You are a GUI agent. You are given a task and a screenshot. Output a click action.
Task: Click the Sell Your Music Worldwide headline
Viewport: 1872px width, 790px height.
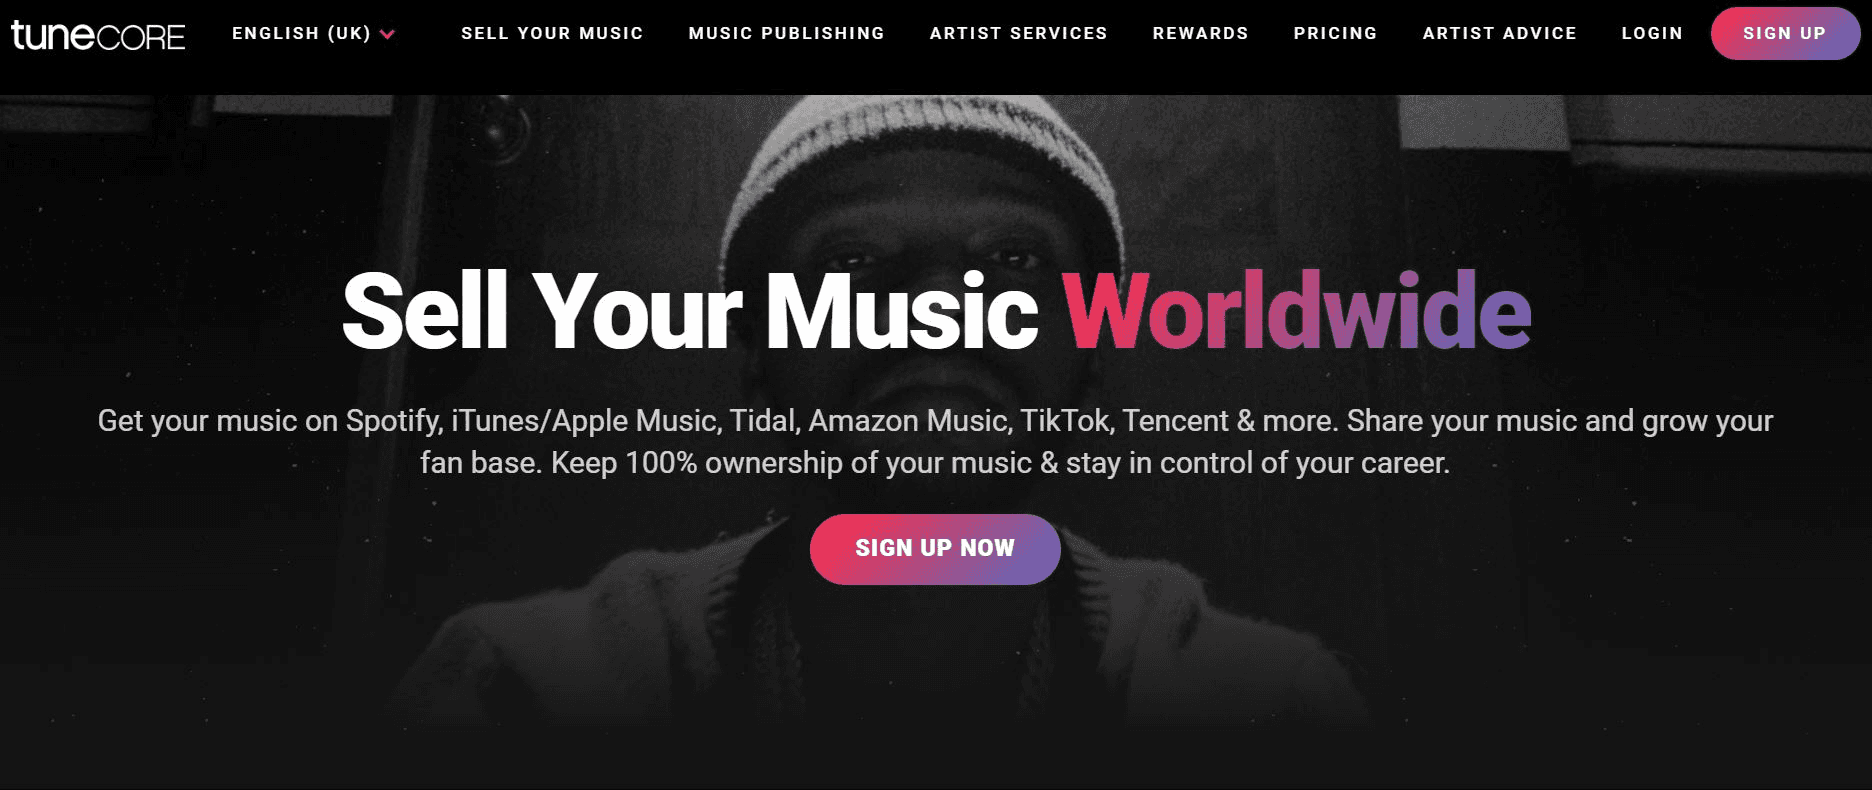936,311
